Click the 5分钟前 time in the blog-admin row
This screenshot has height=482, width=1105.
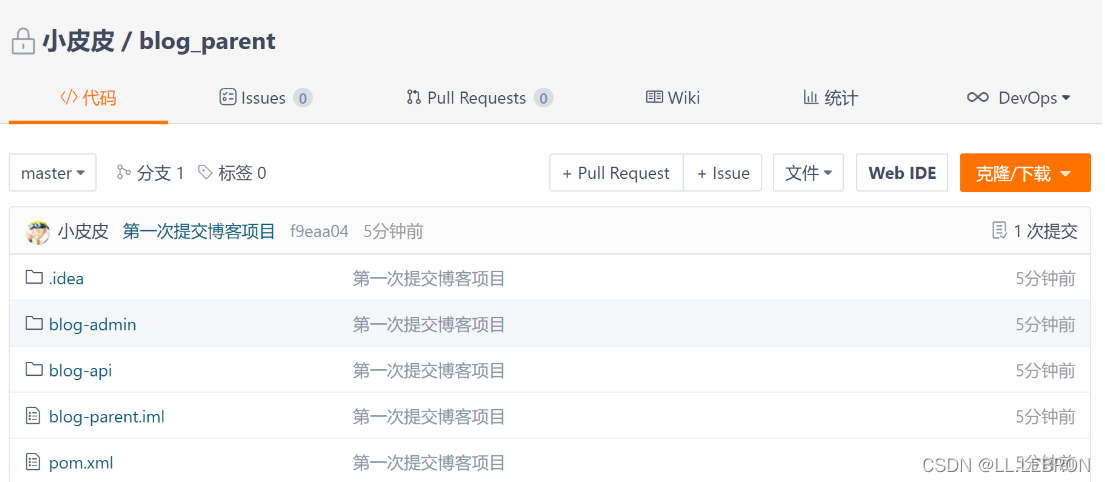click(x=1046, y=324)
